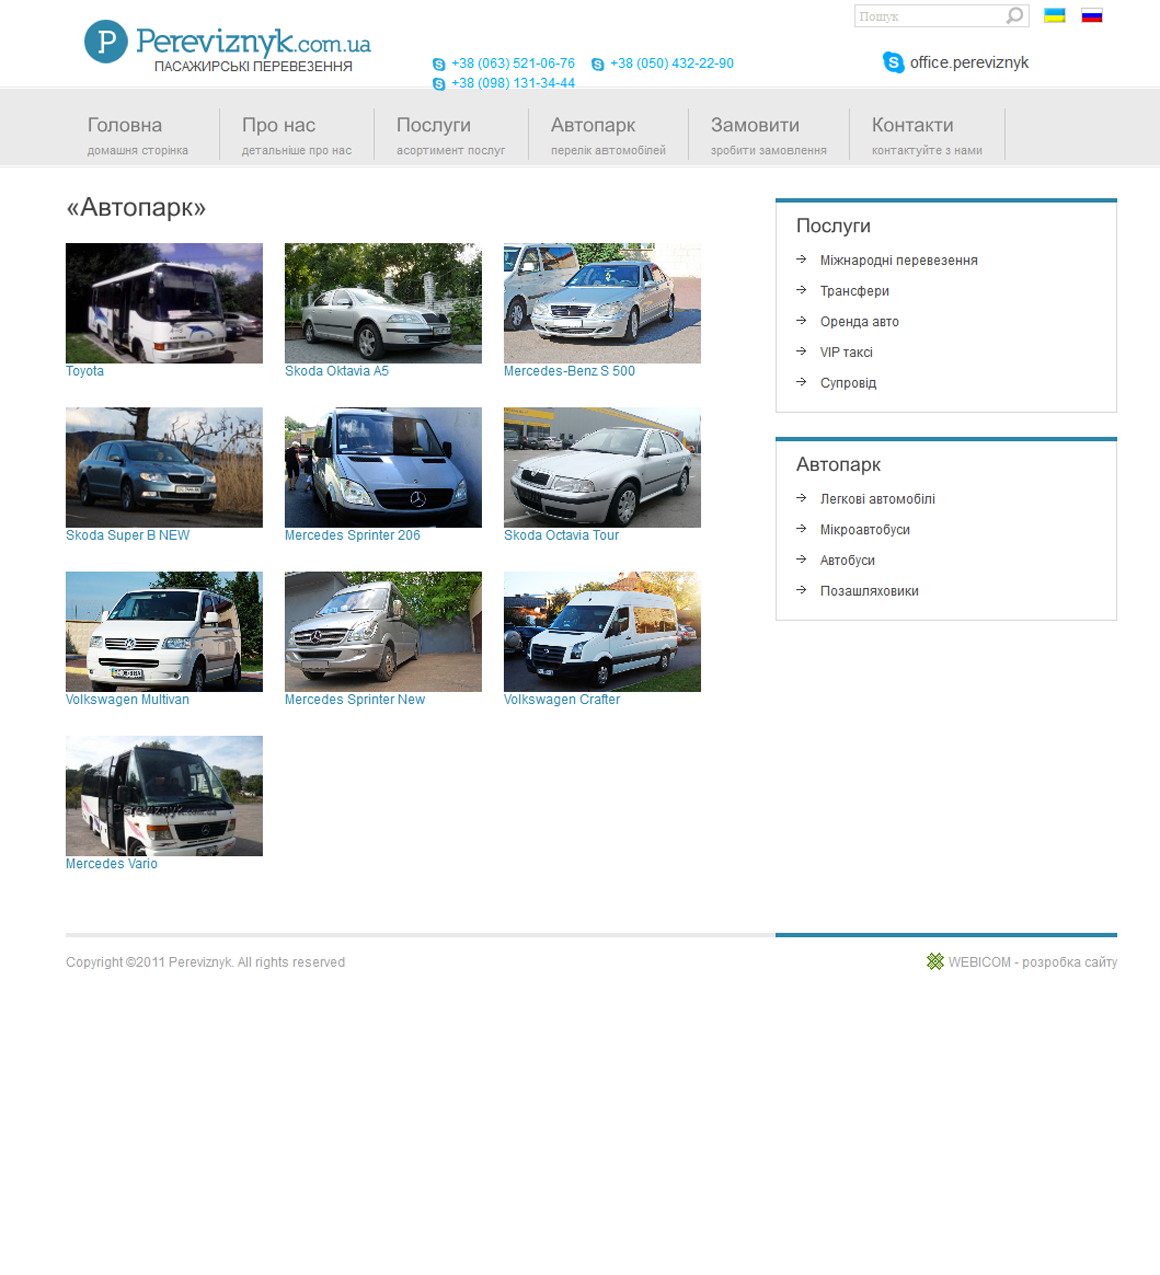The image size is (1160, 1275).
Task: Open the Послуги menu item
Action: (x=451, y=135)
